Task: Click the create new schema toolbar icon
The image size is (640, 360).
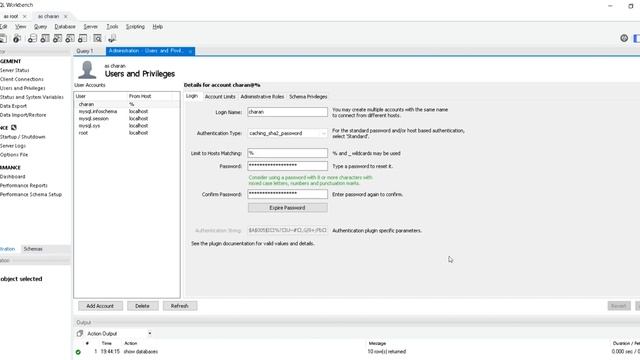Action: point(32,38)
